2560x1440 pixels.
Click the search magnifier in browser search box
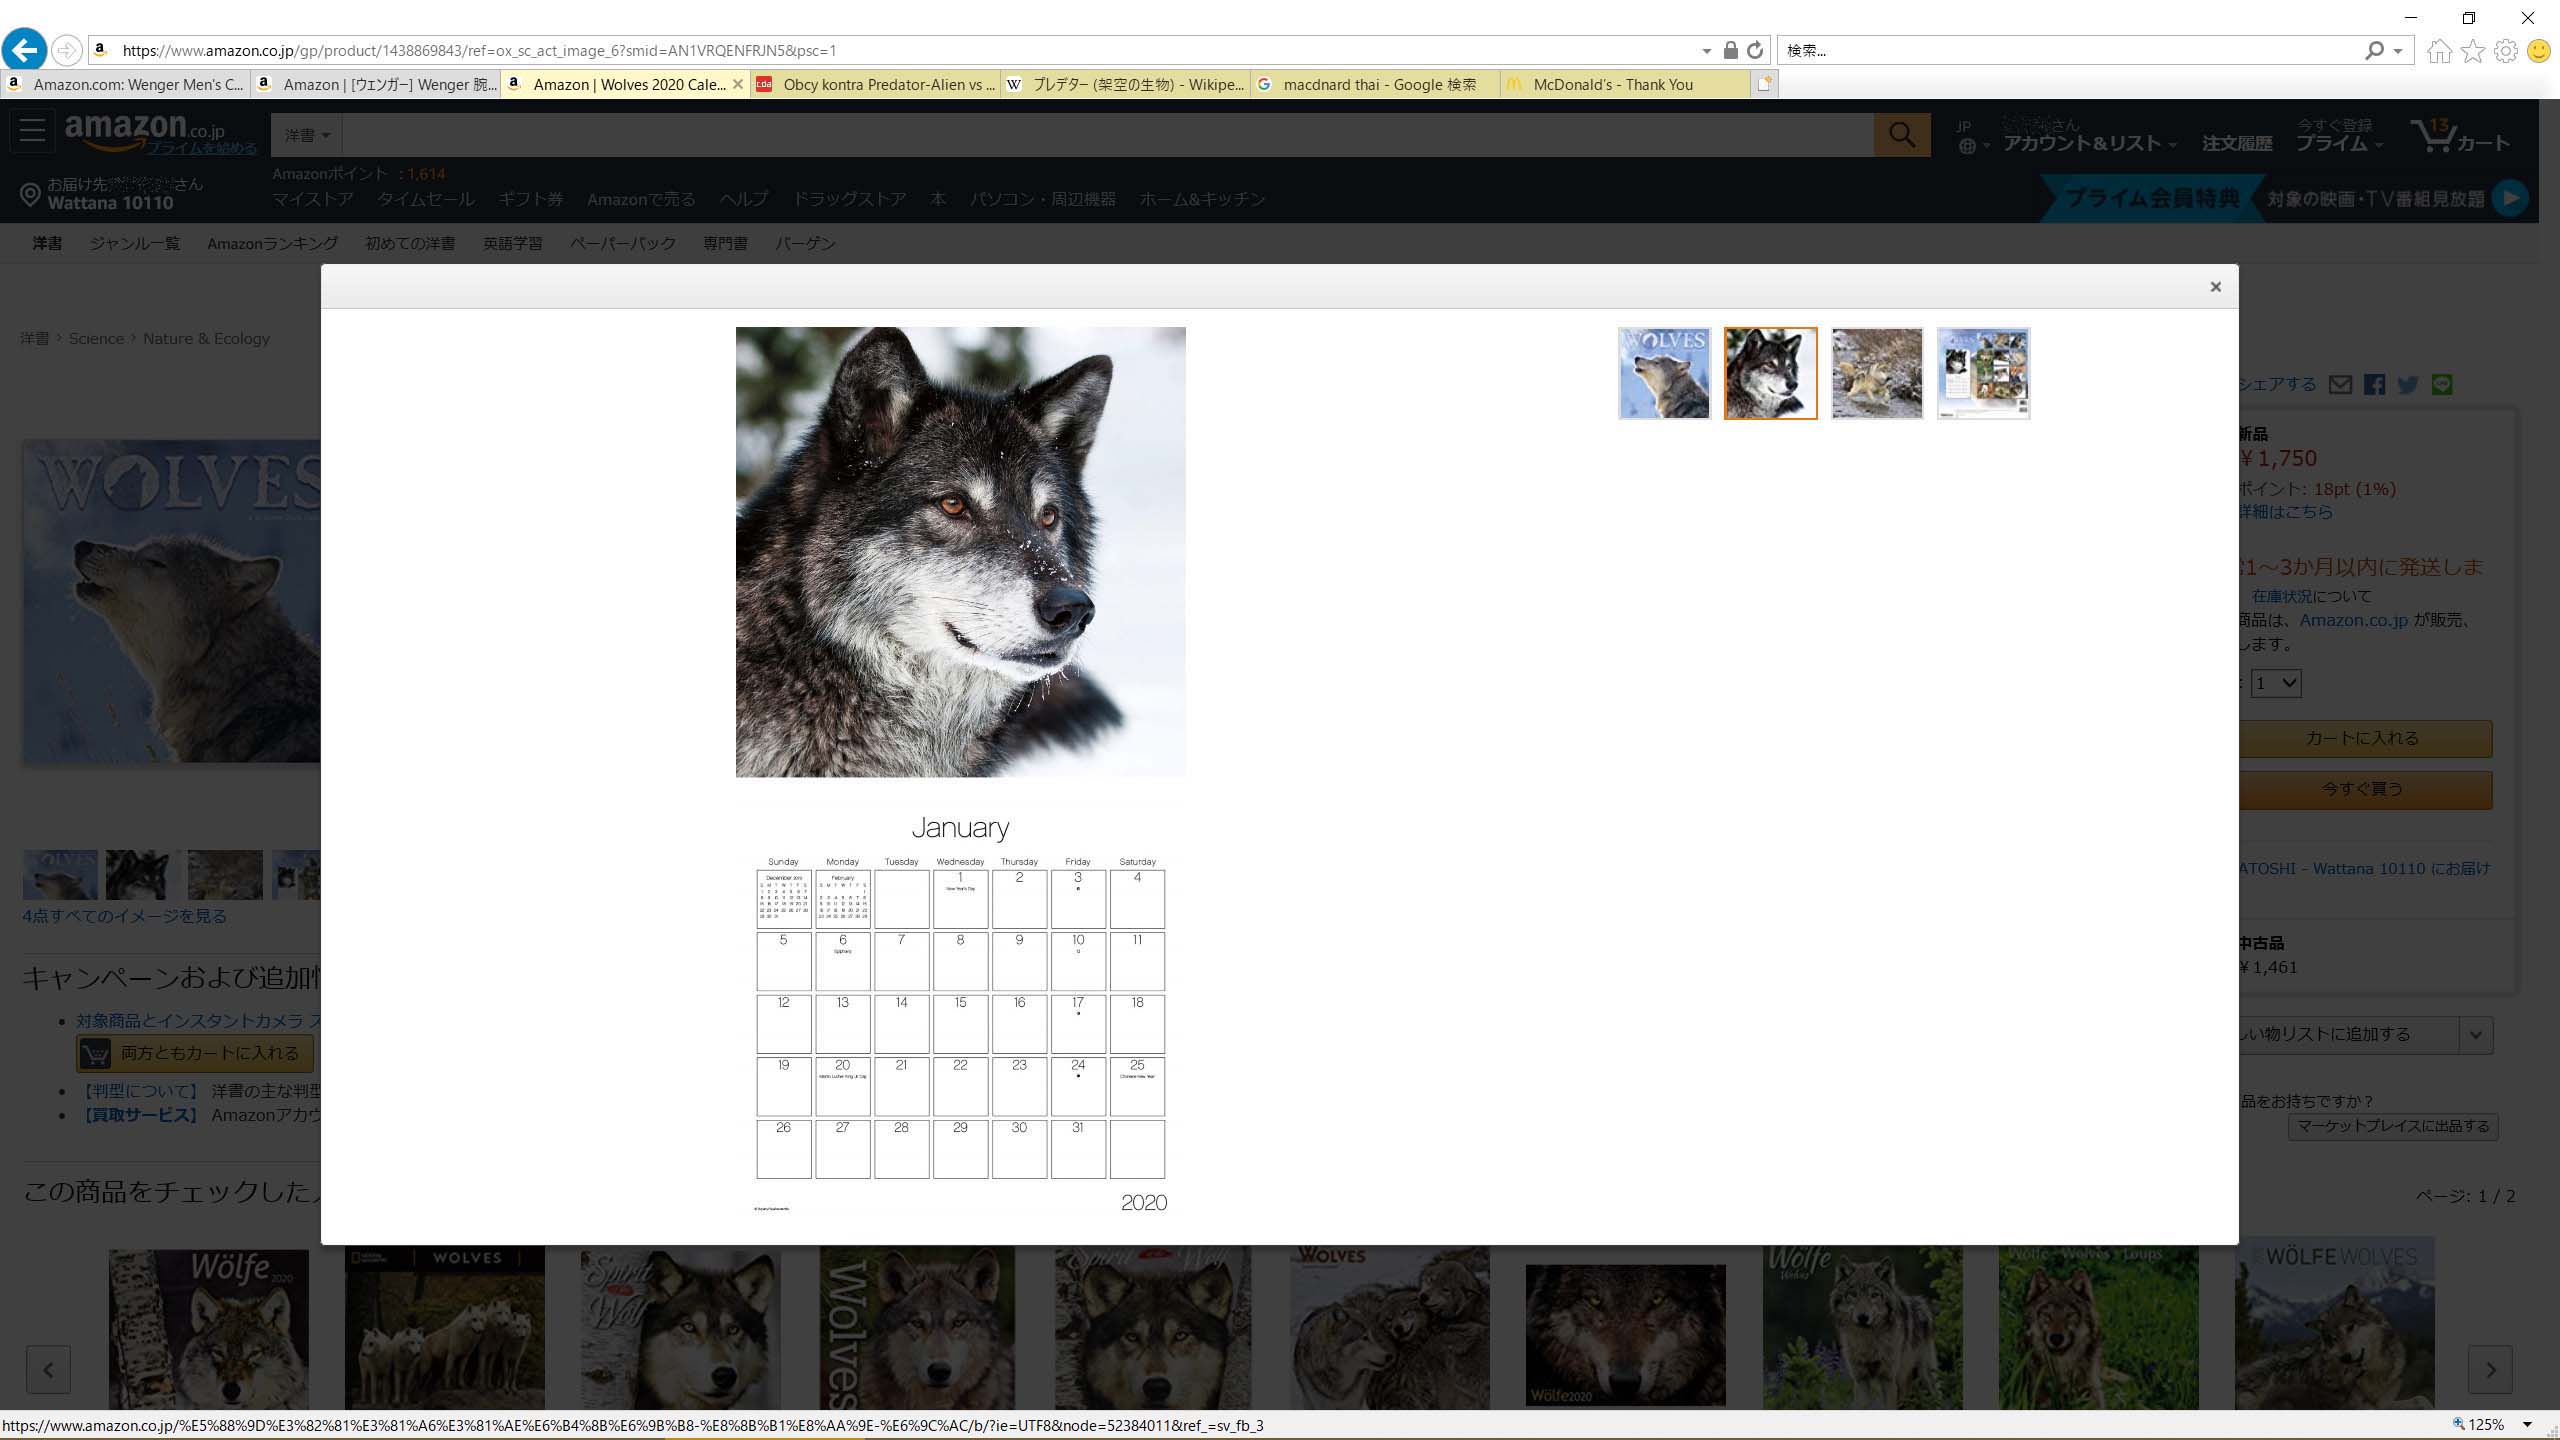(2375, 50)
